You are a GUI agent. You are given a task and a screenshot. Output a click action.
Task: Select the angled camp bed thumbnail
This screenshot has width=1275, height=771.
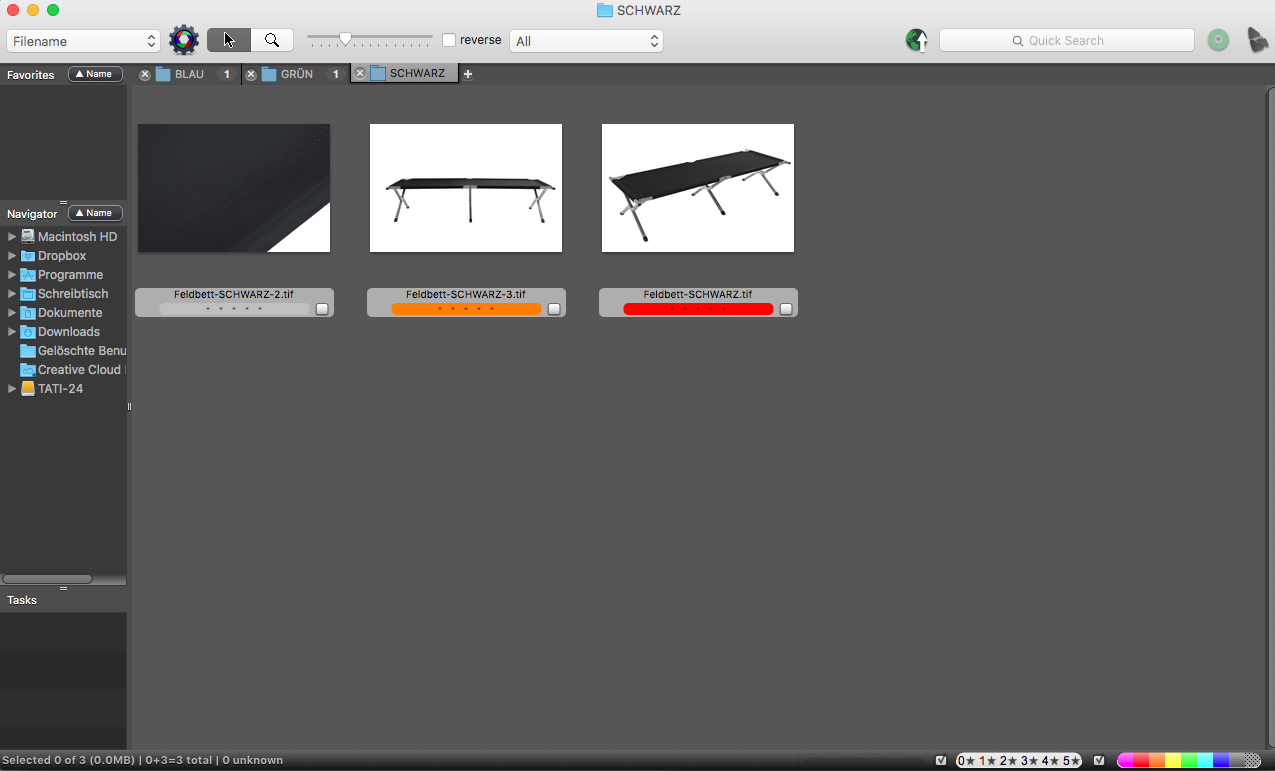698,188
